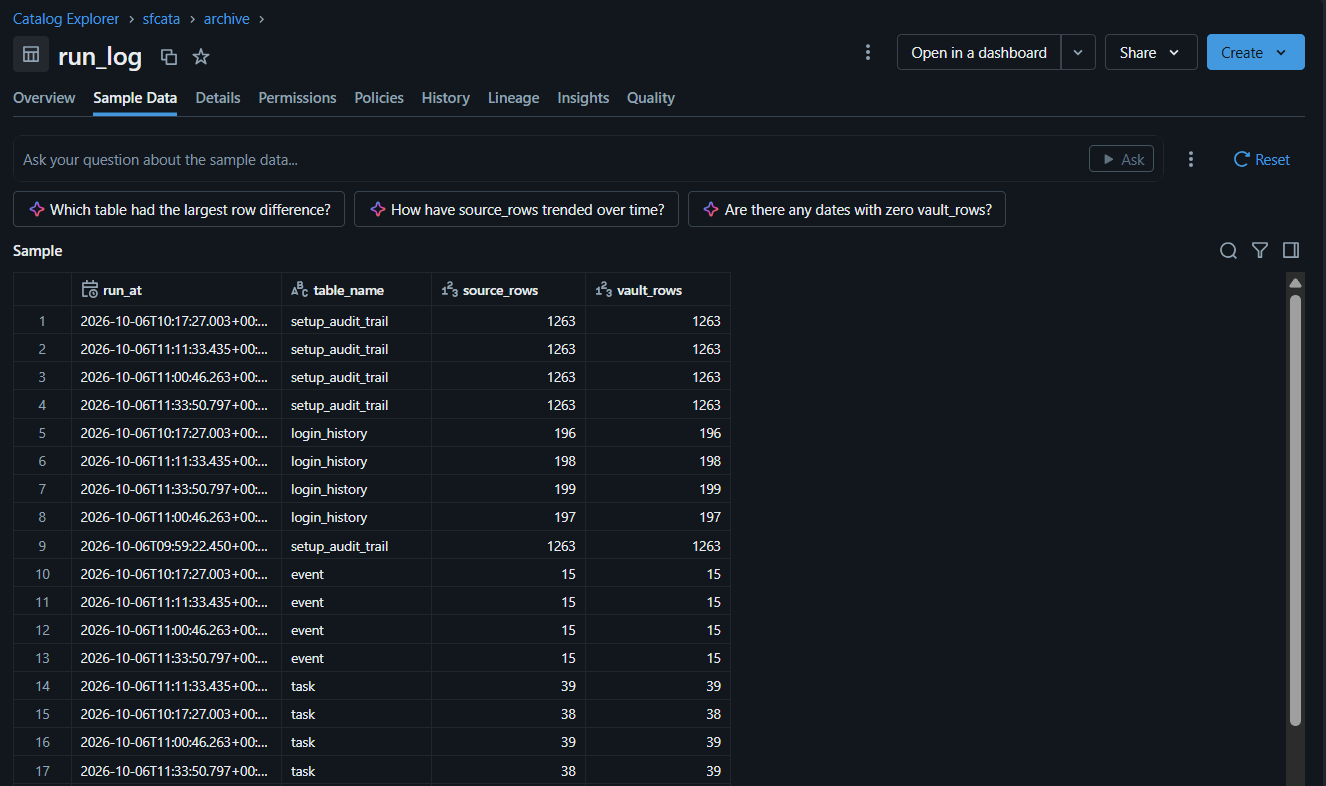
Task: Open the Share dropdown
Action: 1151,52
